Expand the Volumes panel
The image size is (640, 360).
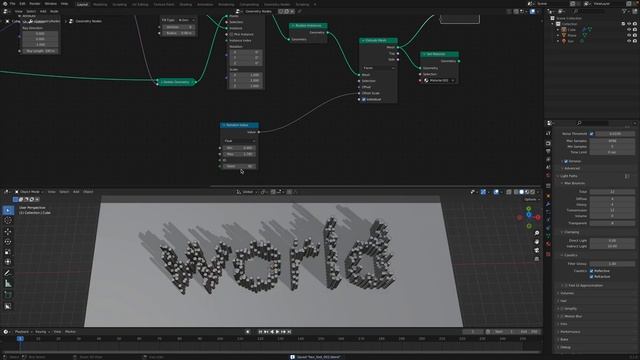566,293
